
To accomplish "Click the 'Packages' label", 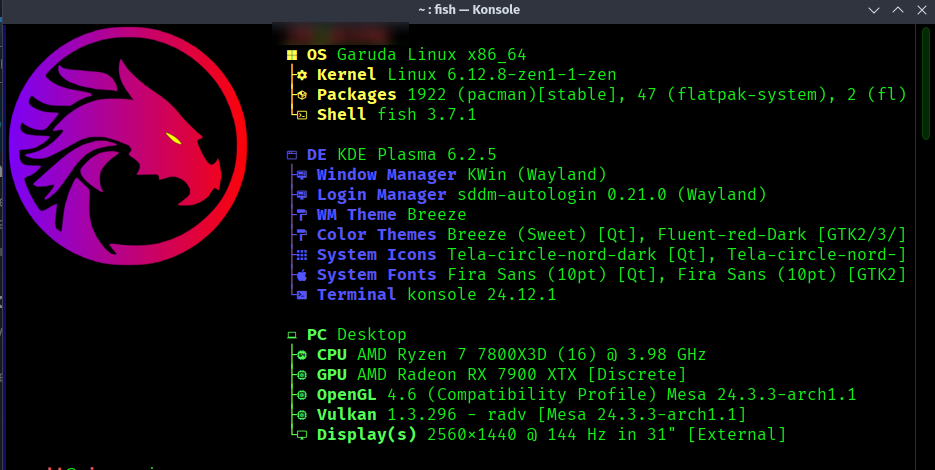I will click(357, 95).
